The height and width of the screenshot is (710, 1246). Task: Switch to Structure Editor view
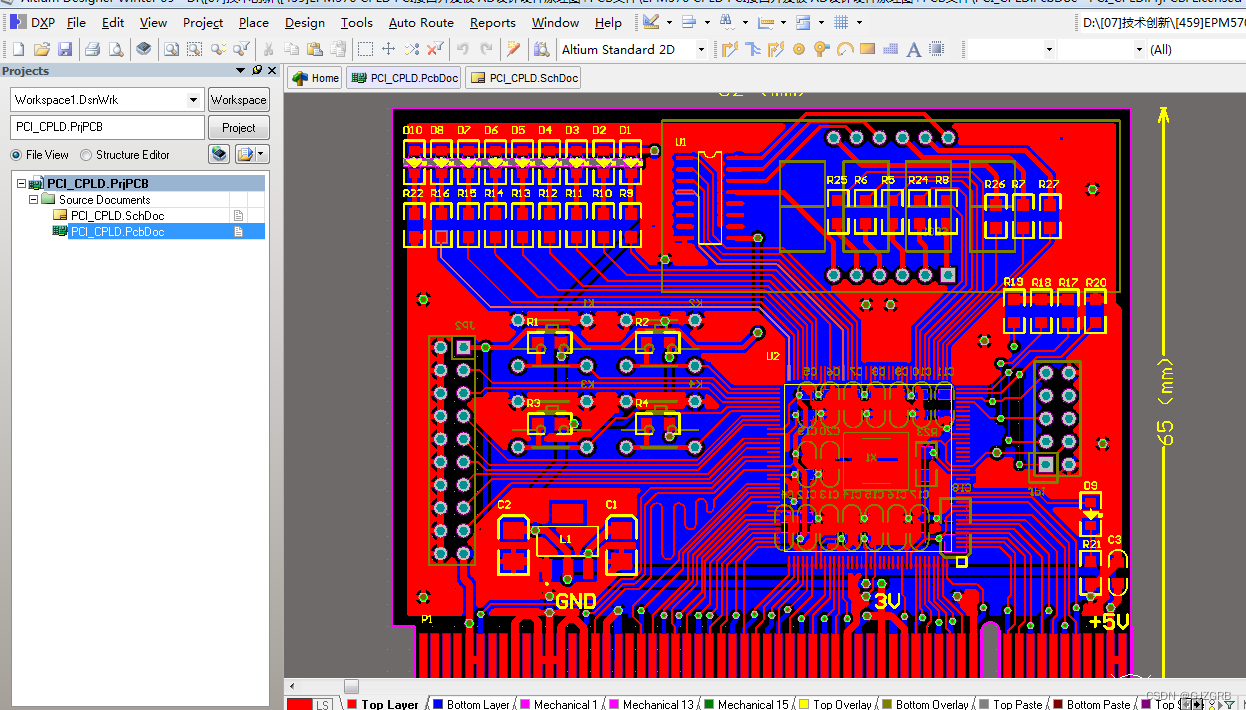click(86, 154)
